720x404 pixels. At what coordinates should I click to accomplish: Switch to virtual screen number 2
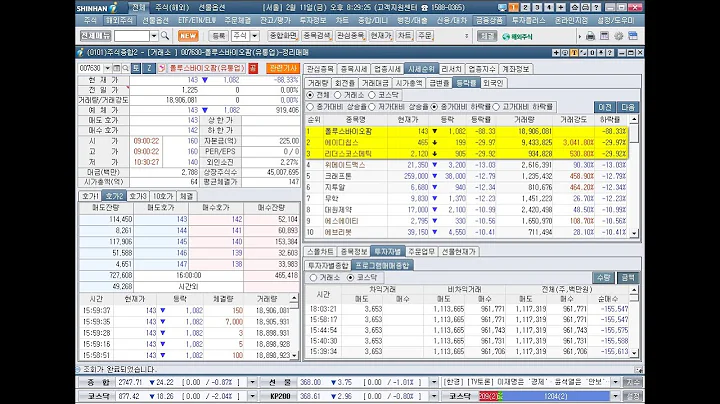pos(526,7)
